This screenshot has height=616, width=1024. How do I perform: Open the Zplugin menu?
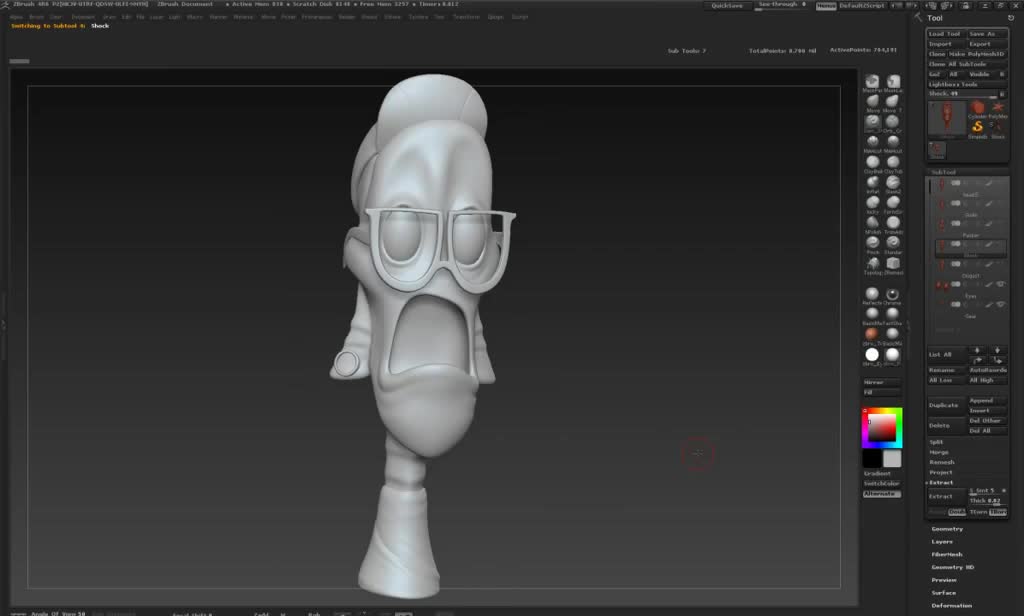click(496, 17)
